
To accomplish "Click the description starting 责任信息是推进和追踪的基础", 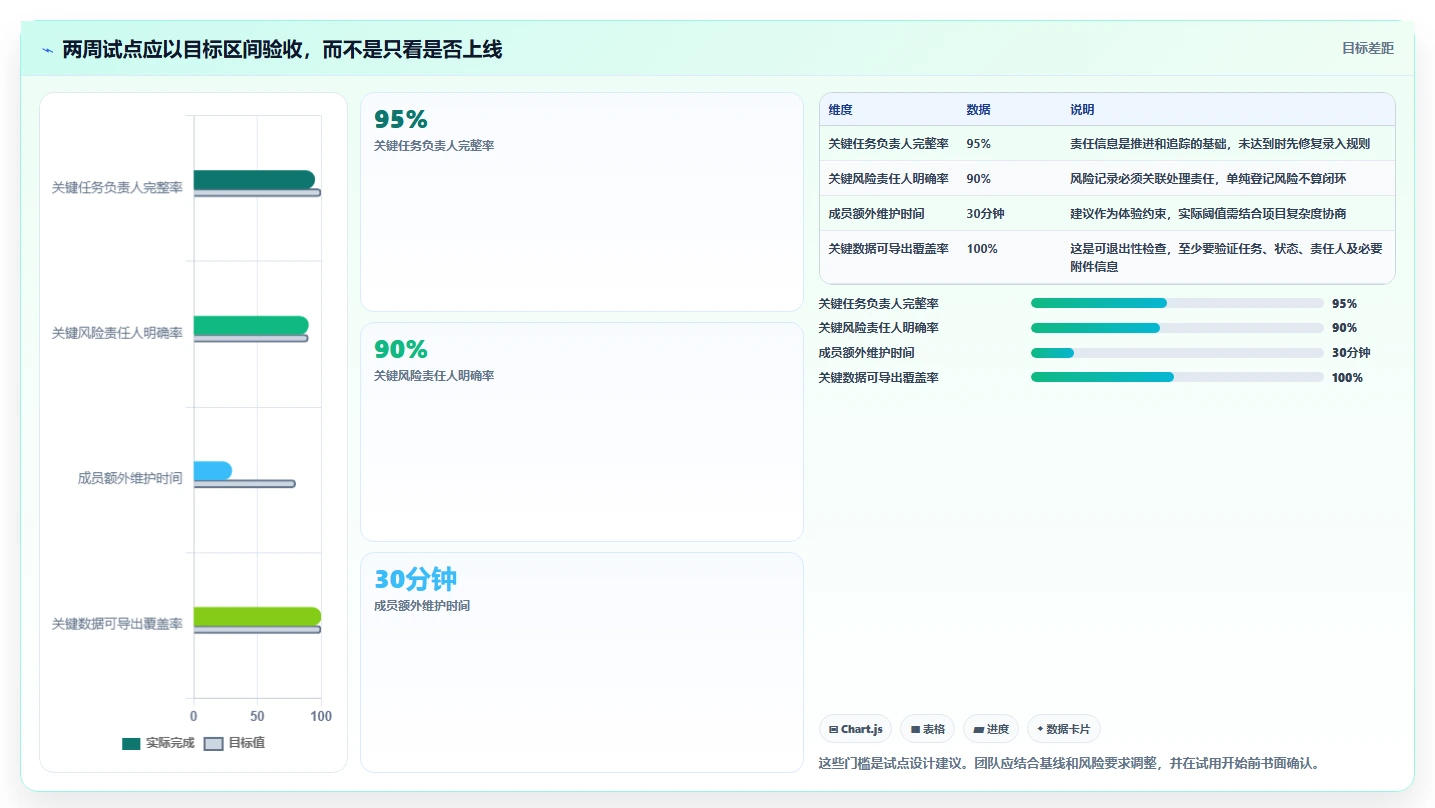I will pos(1220,144).
